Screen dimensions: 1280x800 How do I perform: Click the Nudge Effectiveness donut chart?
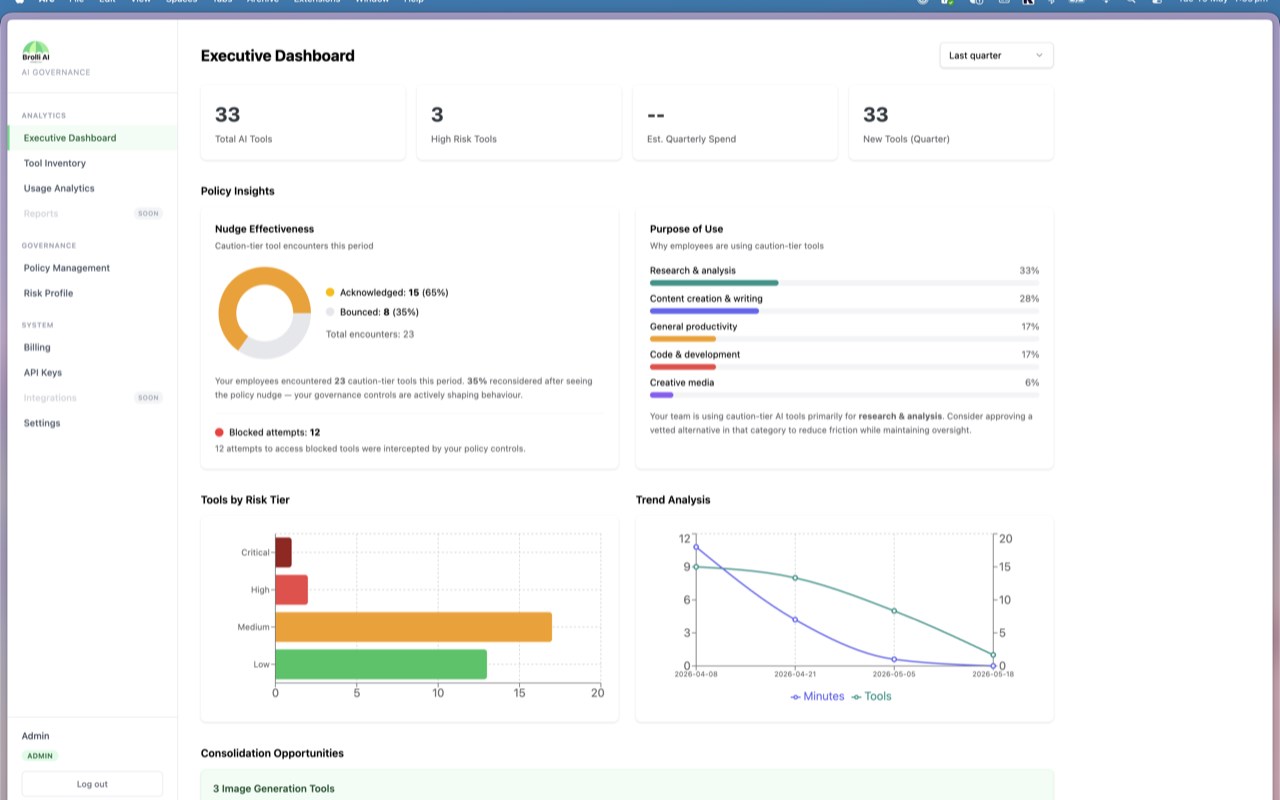point(264,313)
